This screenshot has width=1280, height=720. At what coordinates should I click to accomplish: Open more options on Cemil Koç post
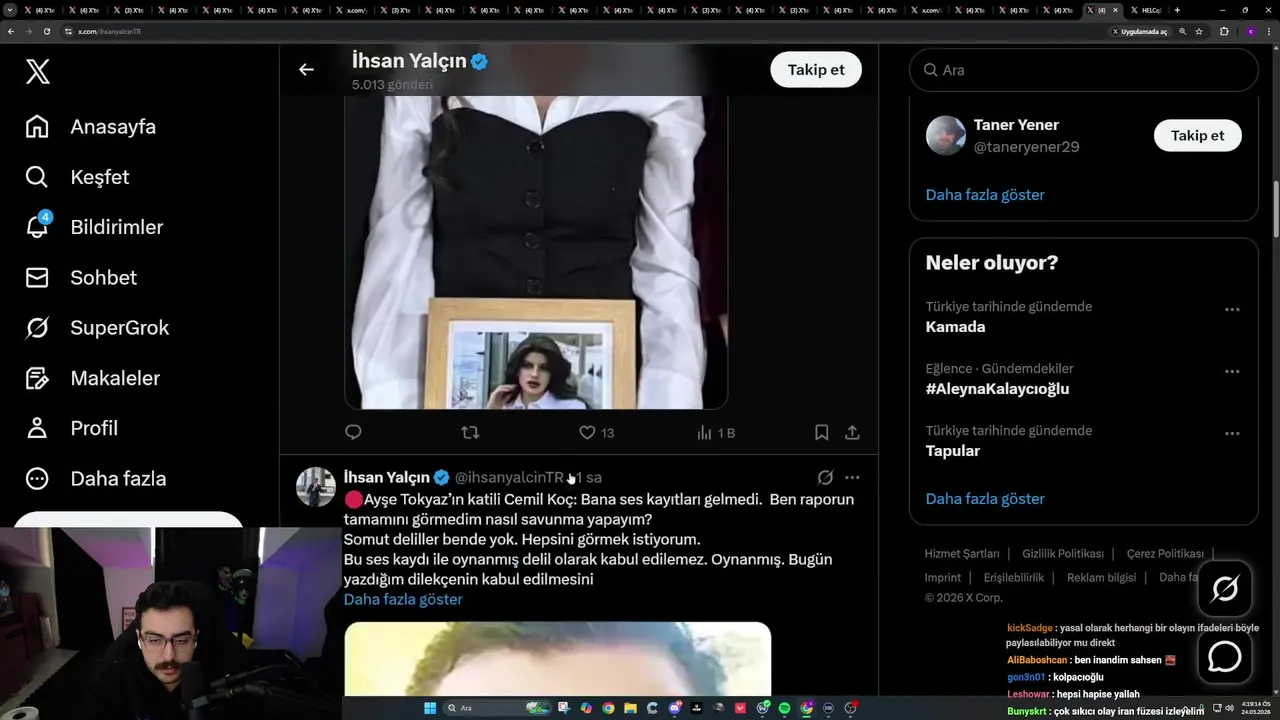[852, 477]
